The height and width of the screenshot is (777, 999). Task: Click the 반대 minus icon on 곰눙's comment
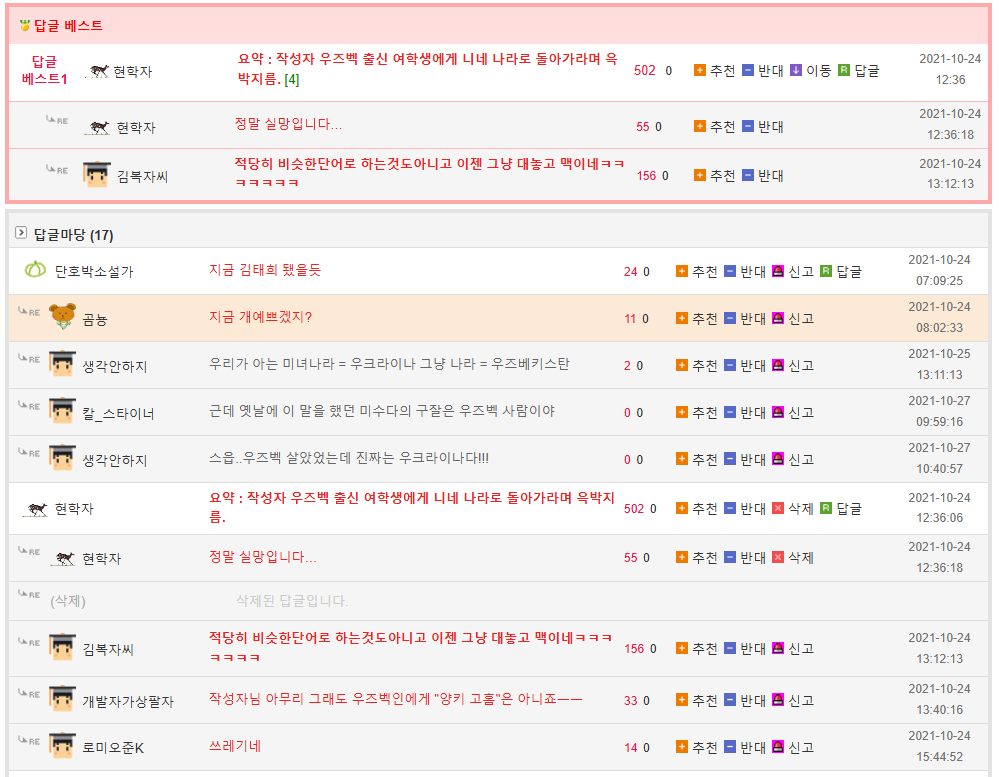pos(730,318)
